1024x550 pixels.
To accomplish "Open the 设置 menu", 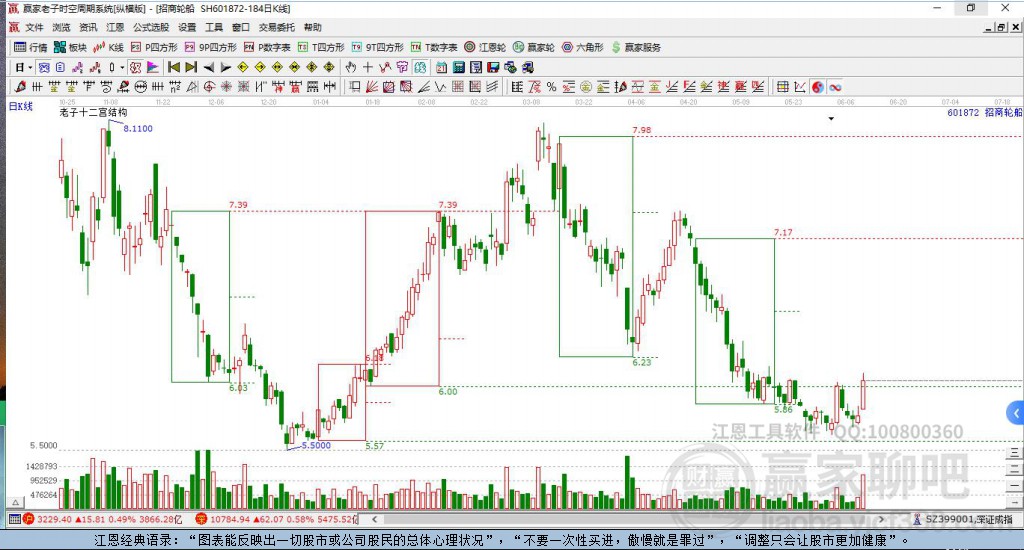I will click(187, 27).
